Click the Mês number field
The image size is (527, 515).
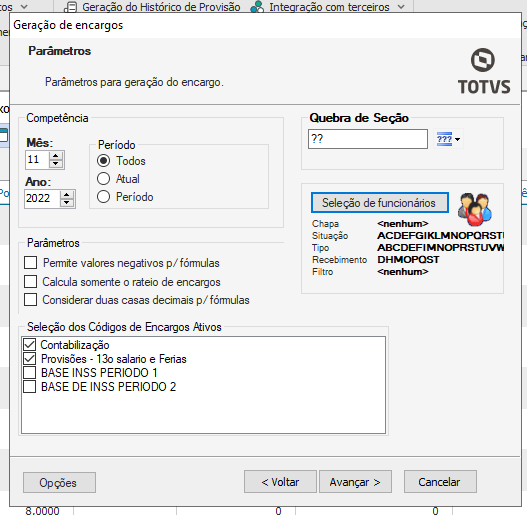(x=37, y=159)
